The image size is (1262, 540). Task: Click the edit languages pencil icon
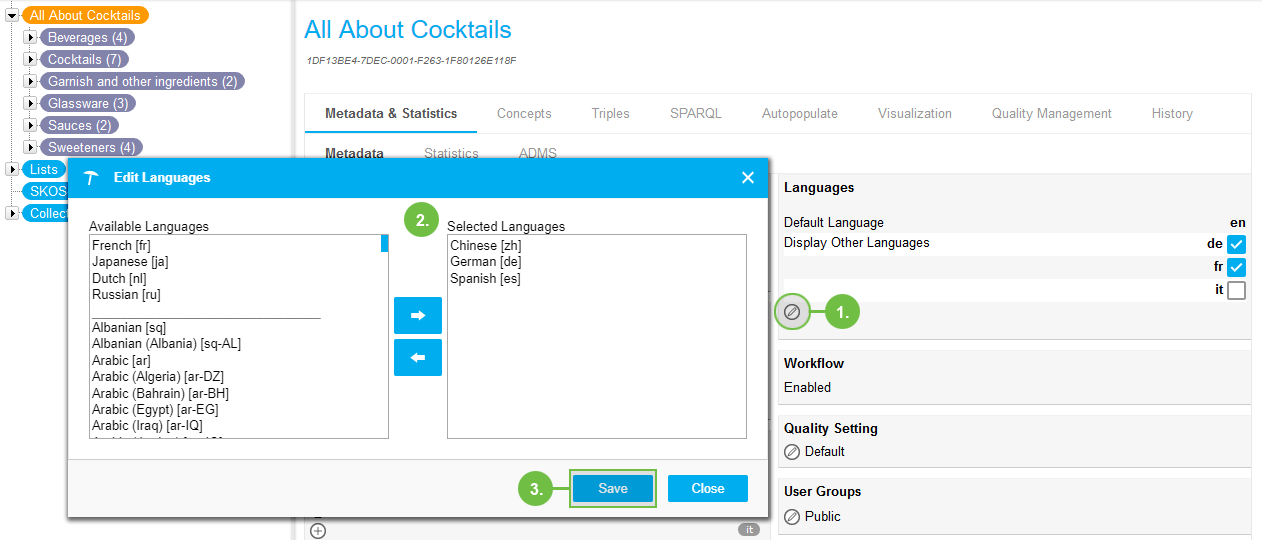coord(791,312)
